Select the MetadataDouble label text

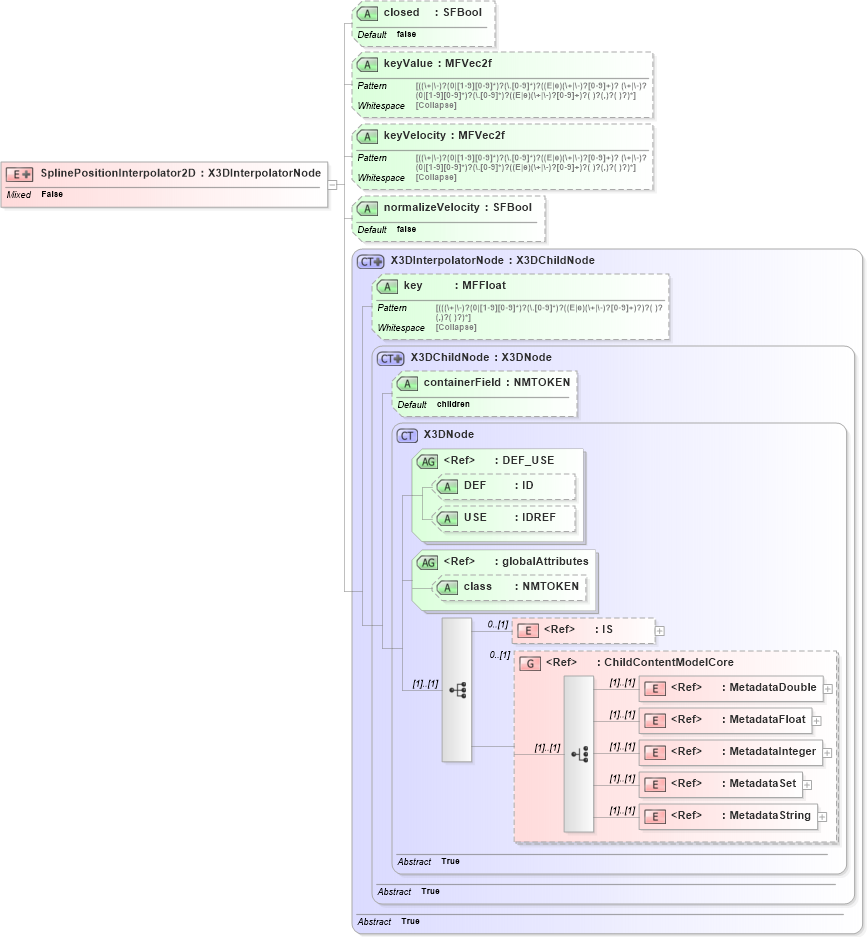[x=773, y=688]
